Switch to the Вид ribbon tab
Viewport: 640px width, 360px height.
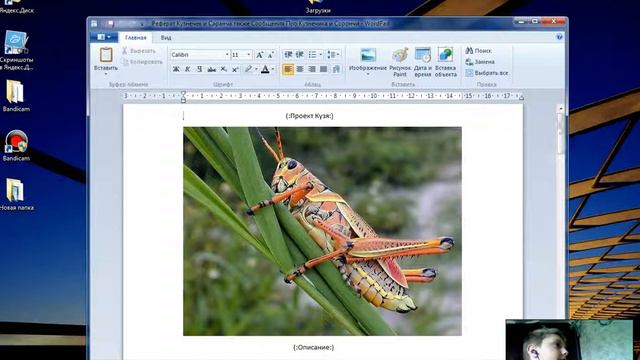(x=166, y=38)
